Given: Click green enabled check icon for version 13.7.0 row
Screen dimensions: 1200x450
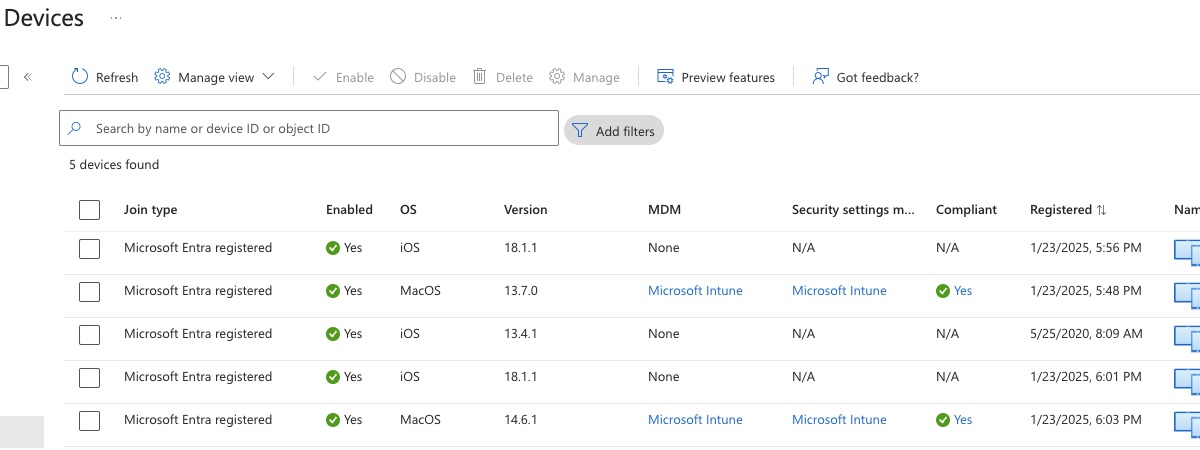Looking at the screenshot, I should coord(333,291).
